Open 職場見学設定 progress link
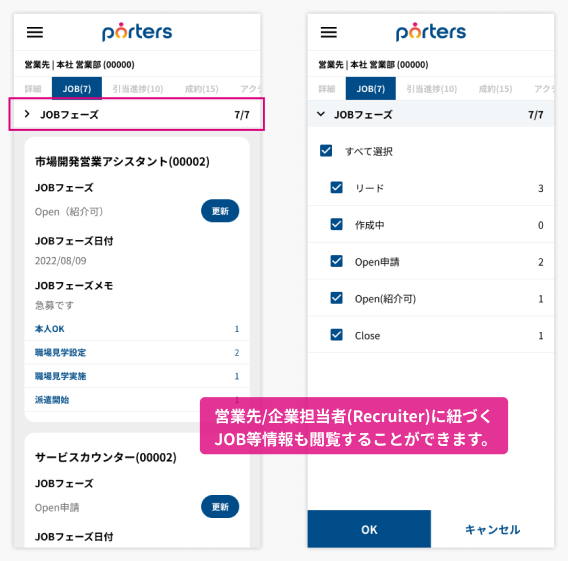The width and height of the screenshot is (568, 561). point(60,352)
